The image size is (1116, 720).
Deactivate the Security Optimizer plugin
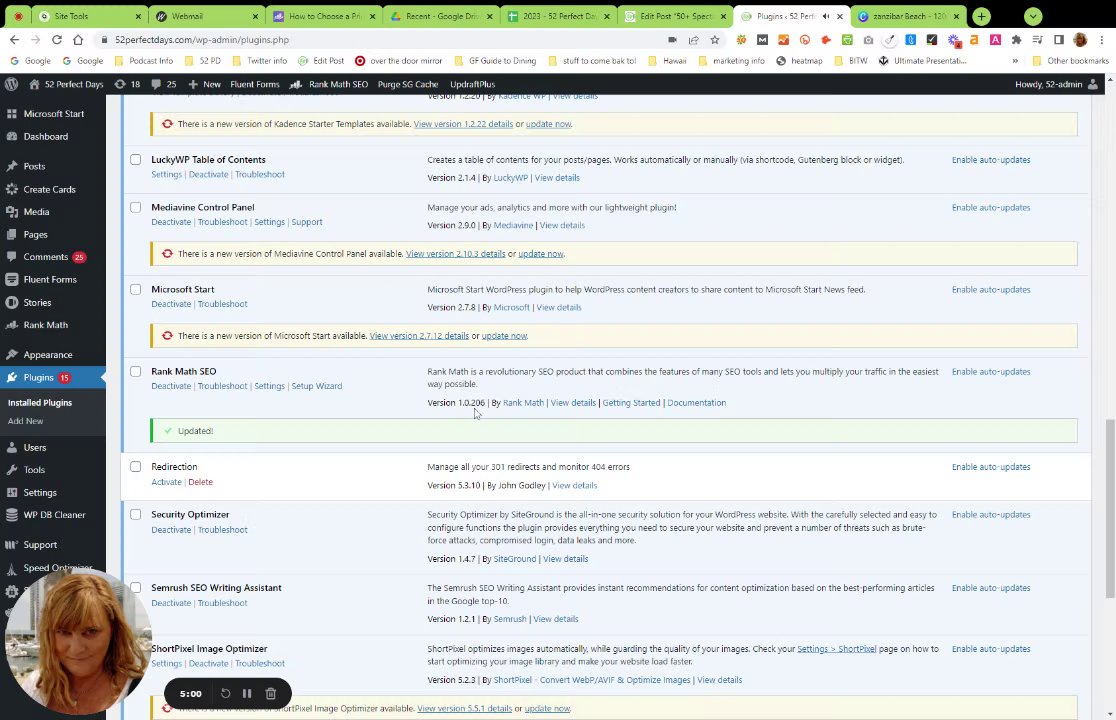[171, 530]
